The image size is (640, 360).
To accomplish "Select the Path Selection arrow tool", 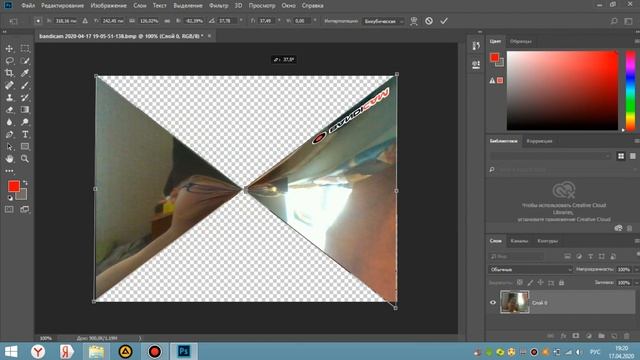I will point(9,147).
